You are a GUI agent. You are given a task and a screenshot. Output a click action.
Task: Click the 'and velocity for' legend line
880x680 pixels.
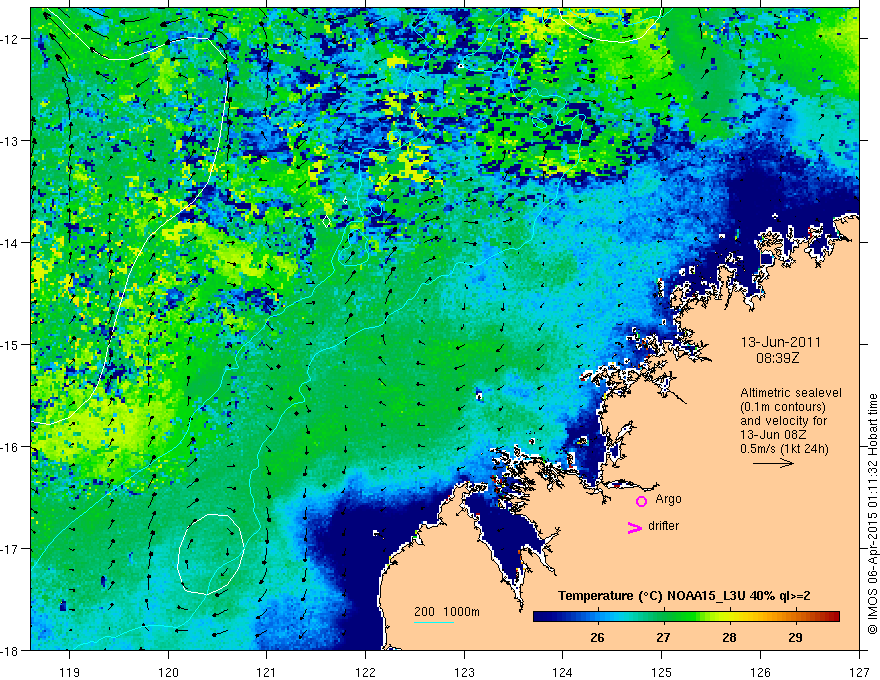click(783, 421)
